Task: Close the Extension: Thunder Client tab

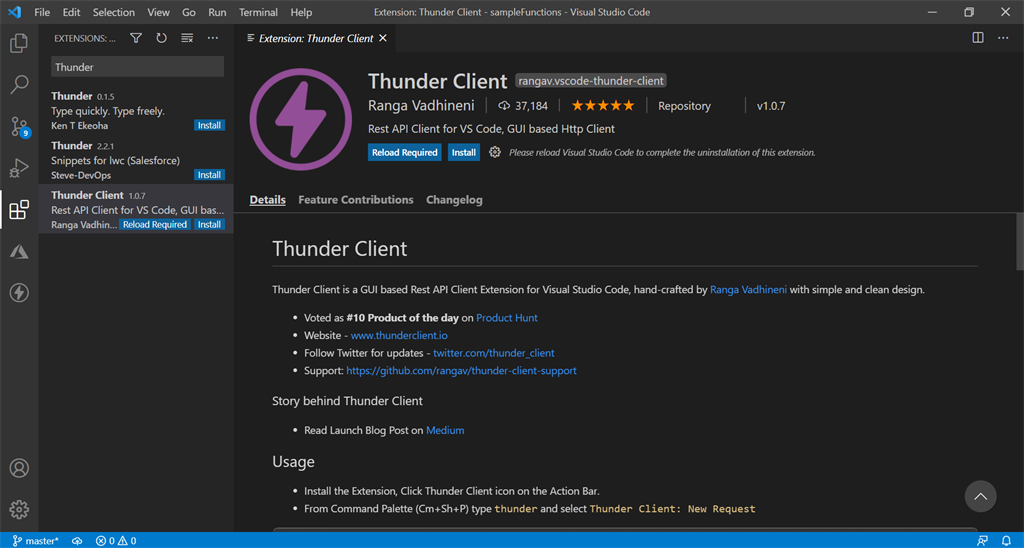Action: pyautogui.click(x=383, y=39)
